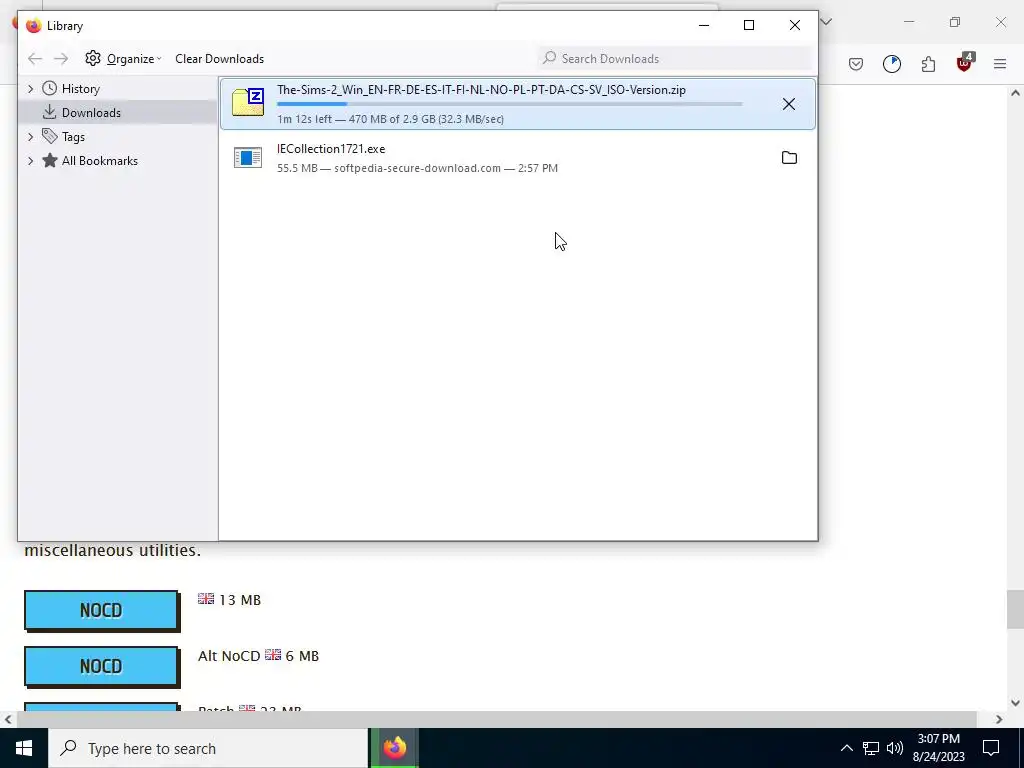Open containing folder for IECollection1721.exe

pyautogui.click(x=789, y=157)
